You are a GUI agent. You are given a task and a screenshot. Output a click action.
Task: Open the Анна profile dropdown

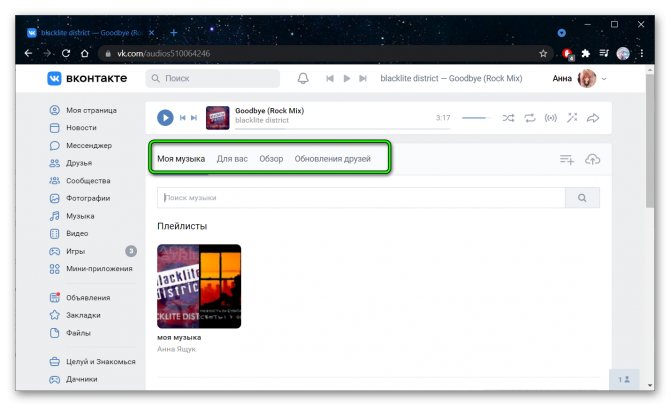(x=579, y=78)
